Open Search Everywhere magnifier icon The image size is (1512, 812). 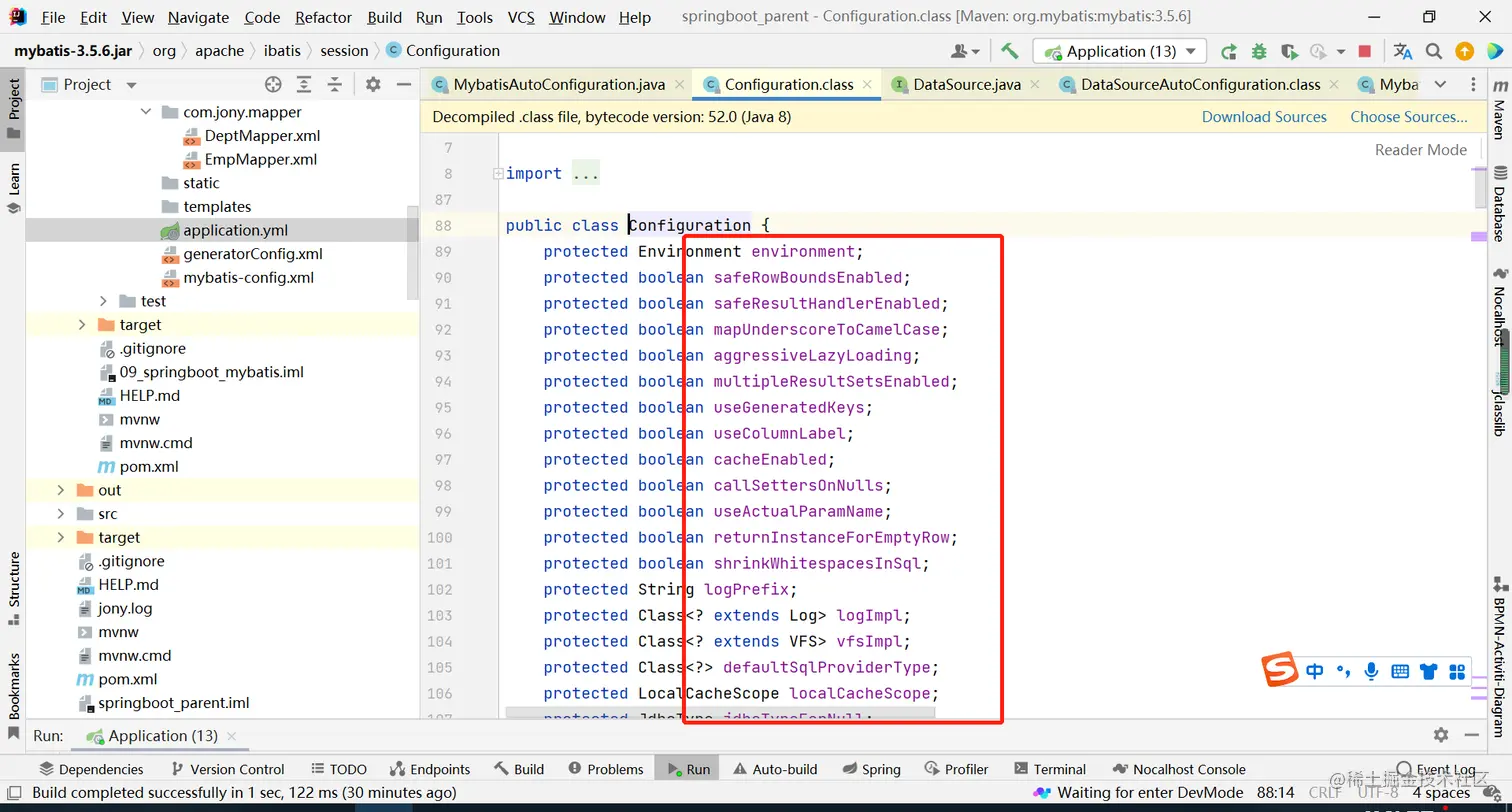click(1434, 51)
